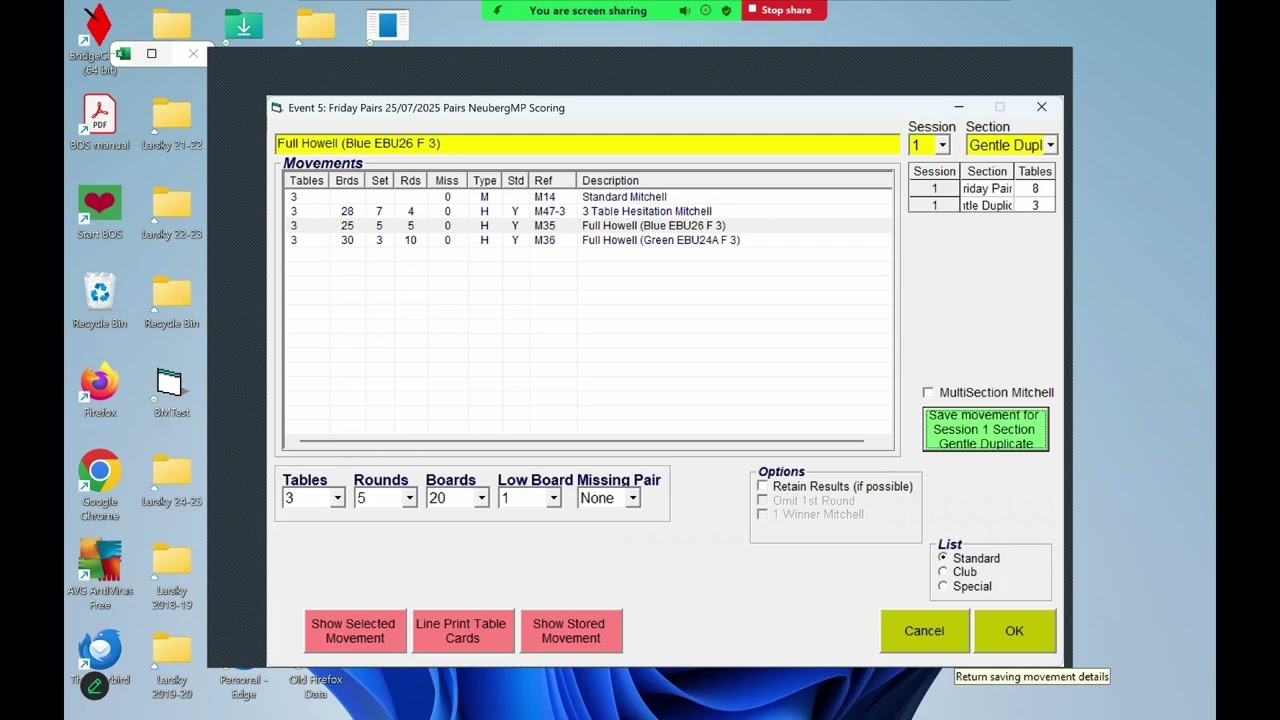Select the Larsky 21-22 folder

[172, 122]
